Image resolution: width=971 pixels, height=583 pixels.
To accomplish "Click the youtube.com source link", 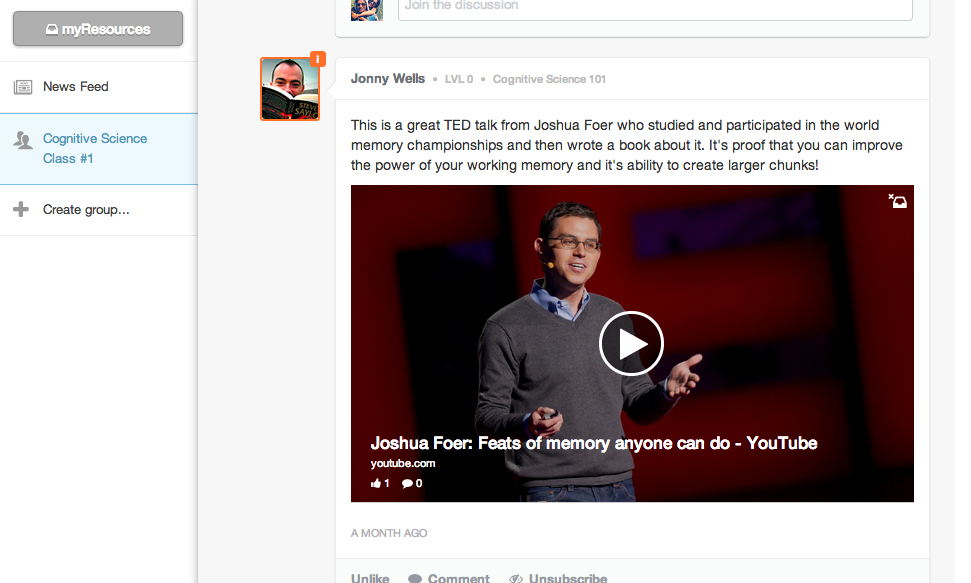I will click(x=403, y=463).
